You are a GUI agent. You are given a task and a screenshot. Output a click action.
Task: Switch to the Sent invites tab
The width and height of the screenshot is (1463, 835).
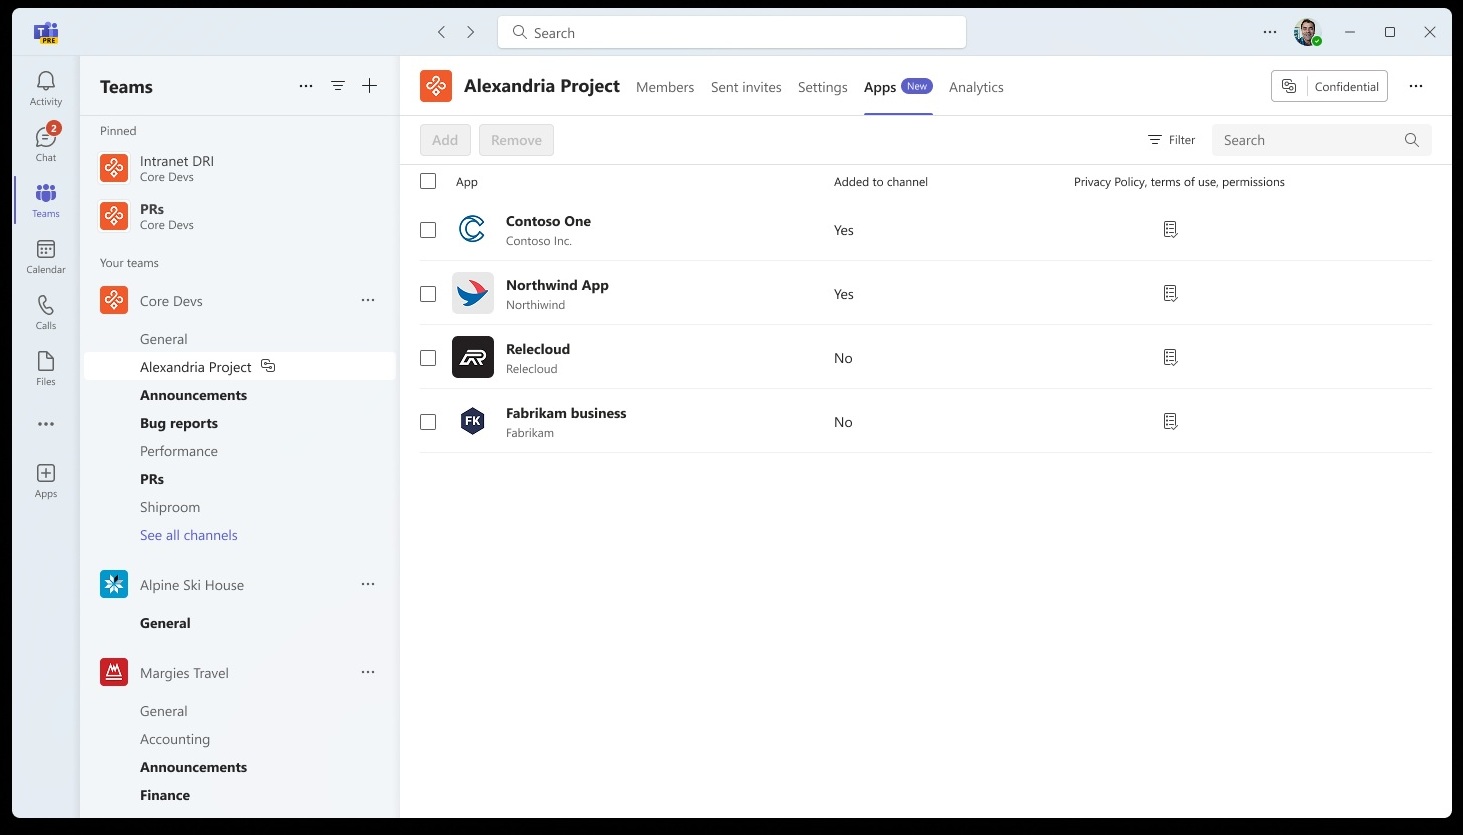click(x=746, y=87)
